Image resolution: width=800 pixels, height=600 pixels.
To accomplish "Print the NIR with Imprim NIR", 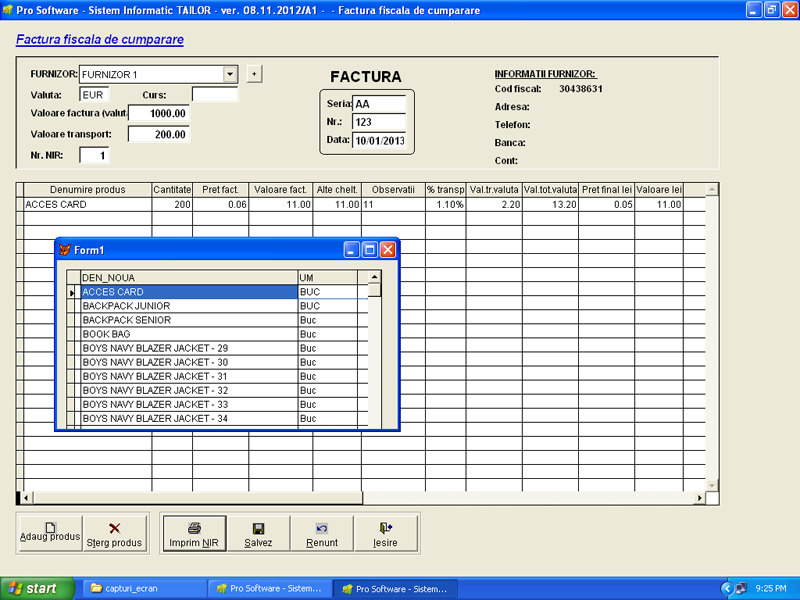I will tap(194, 534).
